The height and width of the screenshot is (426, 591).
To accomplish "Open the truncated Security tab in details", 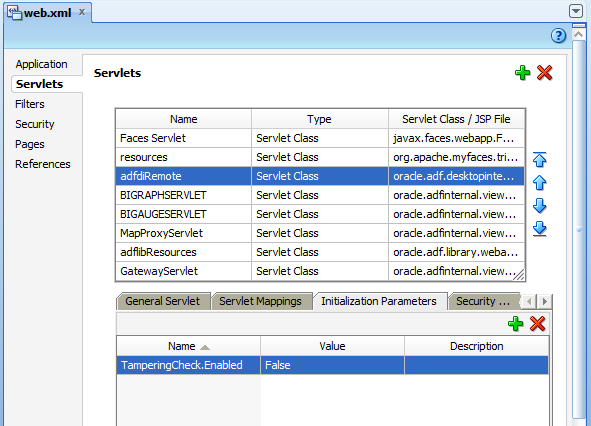I will (483, 301).
